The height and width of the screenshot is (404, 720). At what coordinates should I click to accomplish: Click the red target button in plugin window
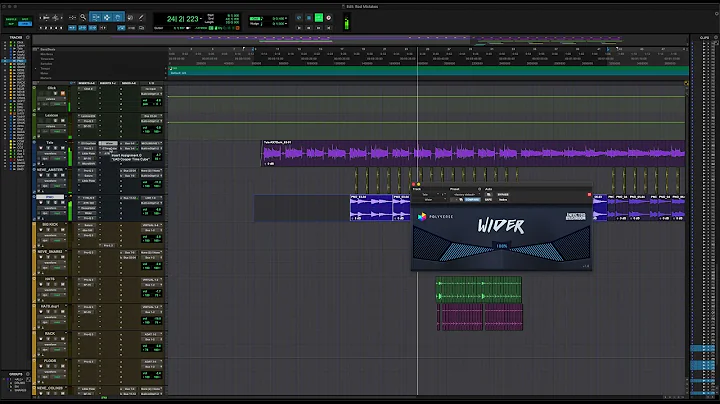(x=590, y=195)
